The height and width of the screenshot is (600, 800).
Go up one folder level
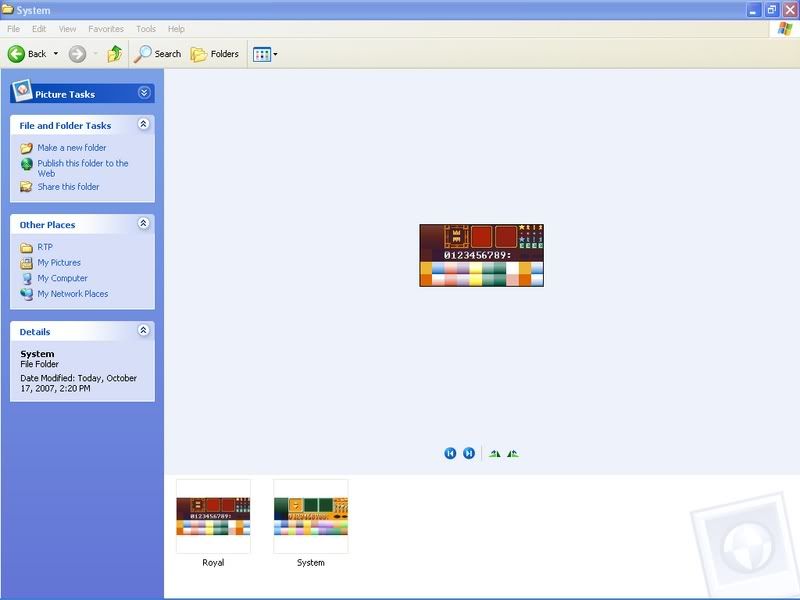(x=115, y=54)
